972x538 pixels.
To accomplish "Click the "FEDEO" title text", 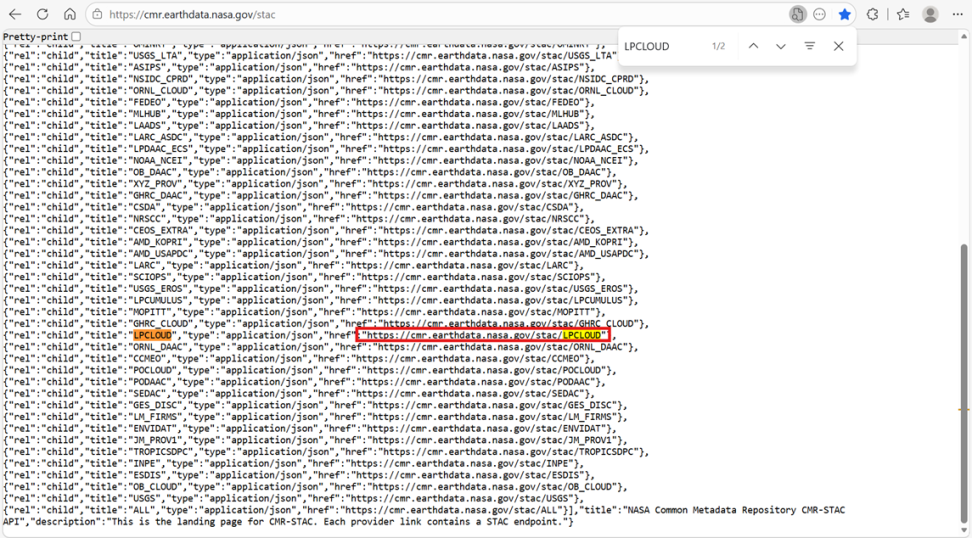I will [148, 102].
